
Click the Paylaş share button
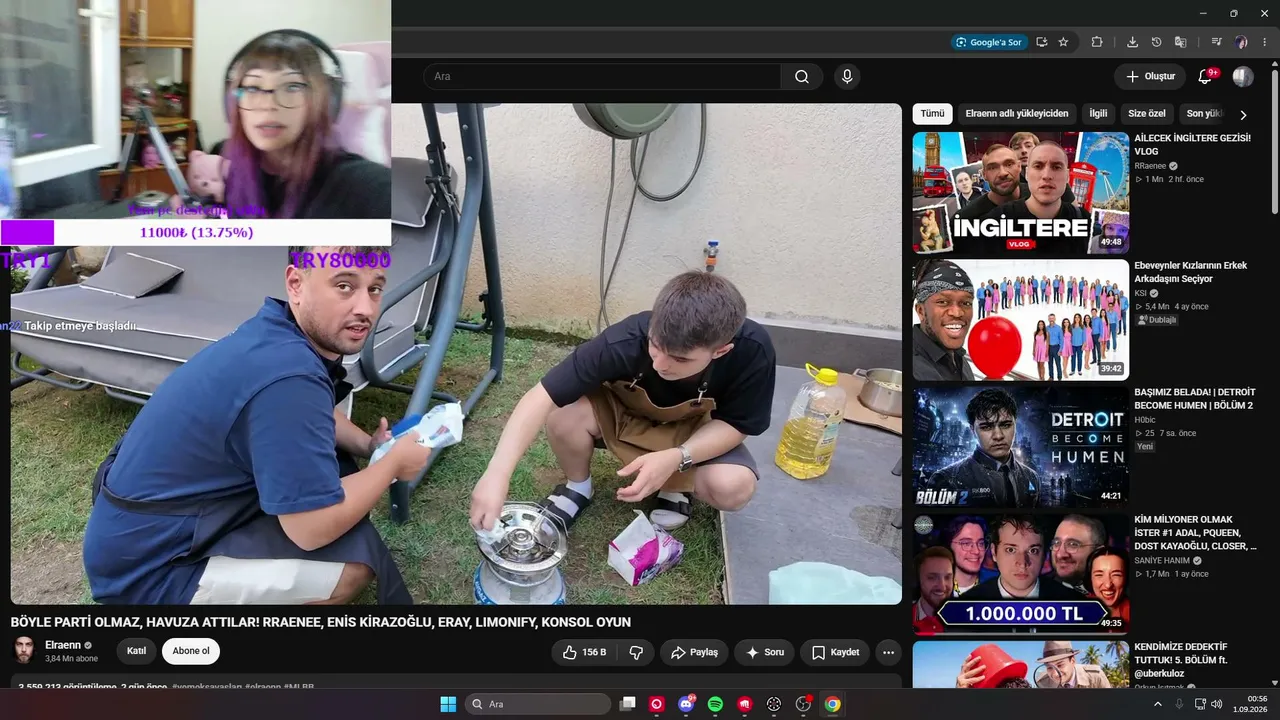click(x=694, y=652)
